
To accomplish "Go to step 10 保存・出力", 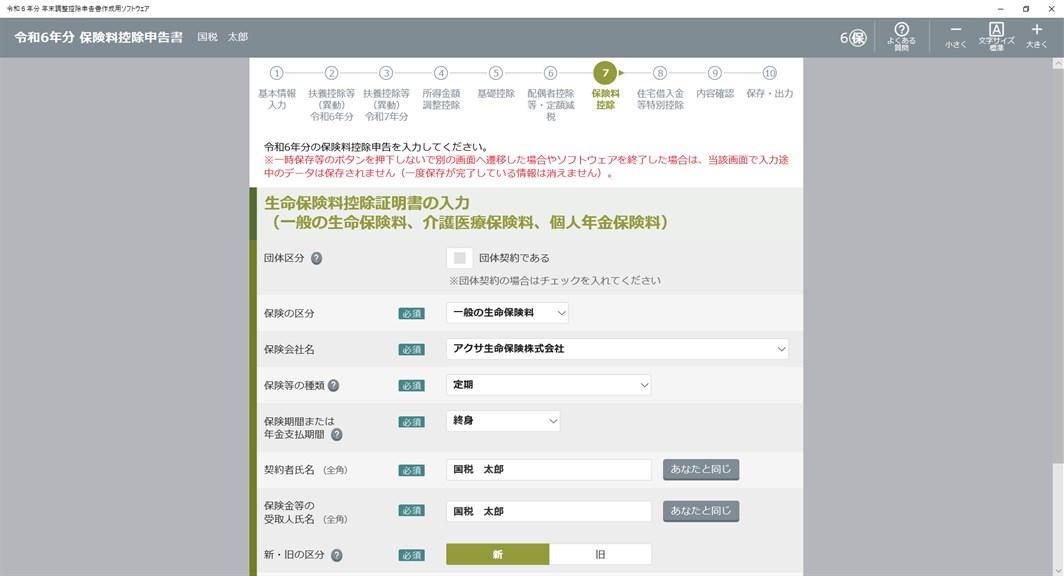I will (x=770, y=82).
